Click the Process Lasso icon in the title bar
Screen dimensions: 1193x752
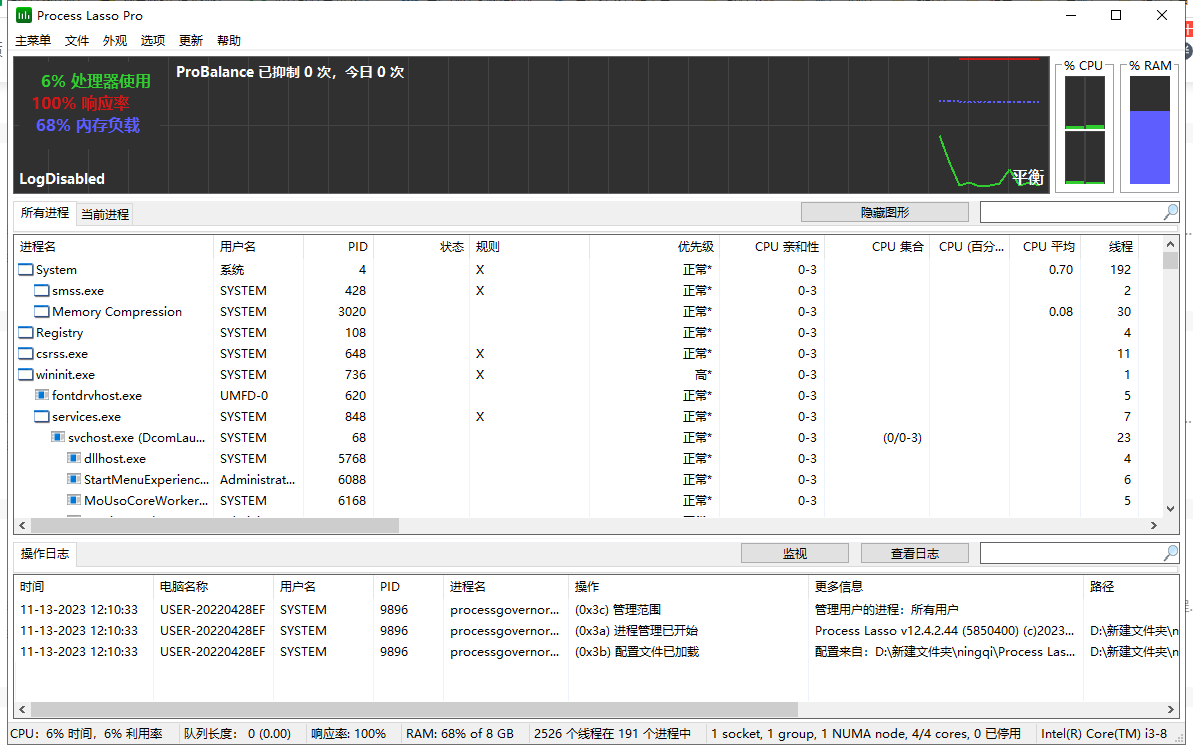[x=23, y=15]
